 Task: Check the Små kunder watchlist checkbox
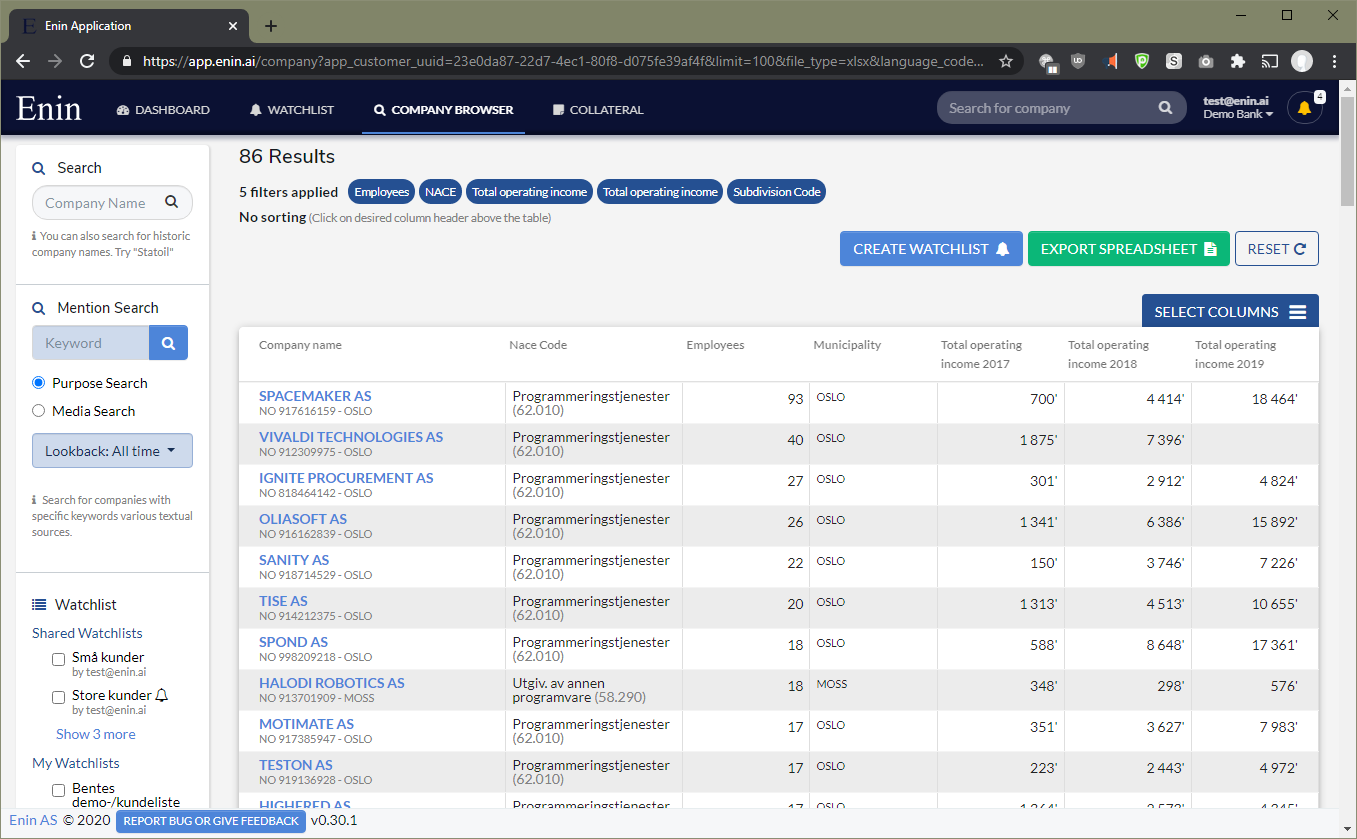tap(59, 659)
